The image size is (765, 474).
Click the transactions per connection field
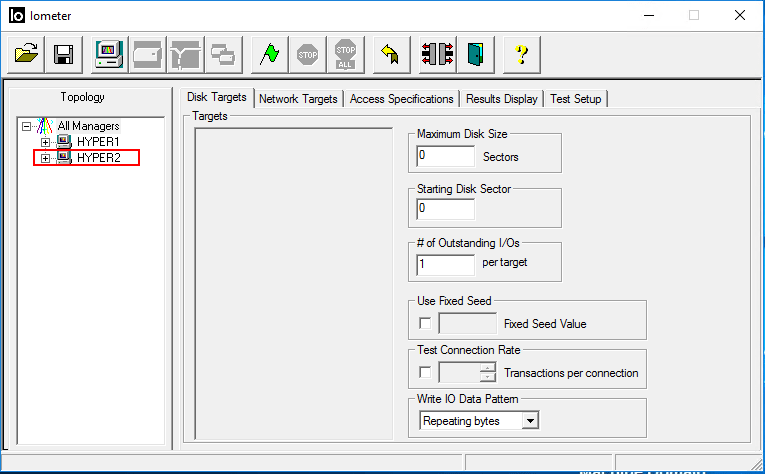[459, 372]
